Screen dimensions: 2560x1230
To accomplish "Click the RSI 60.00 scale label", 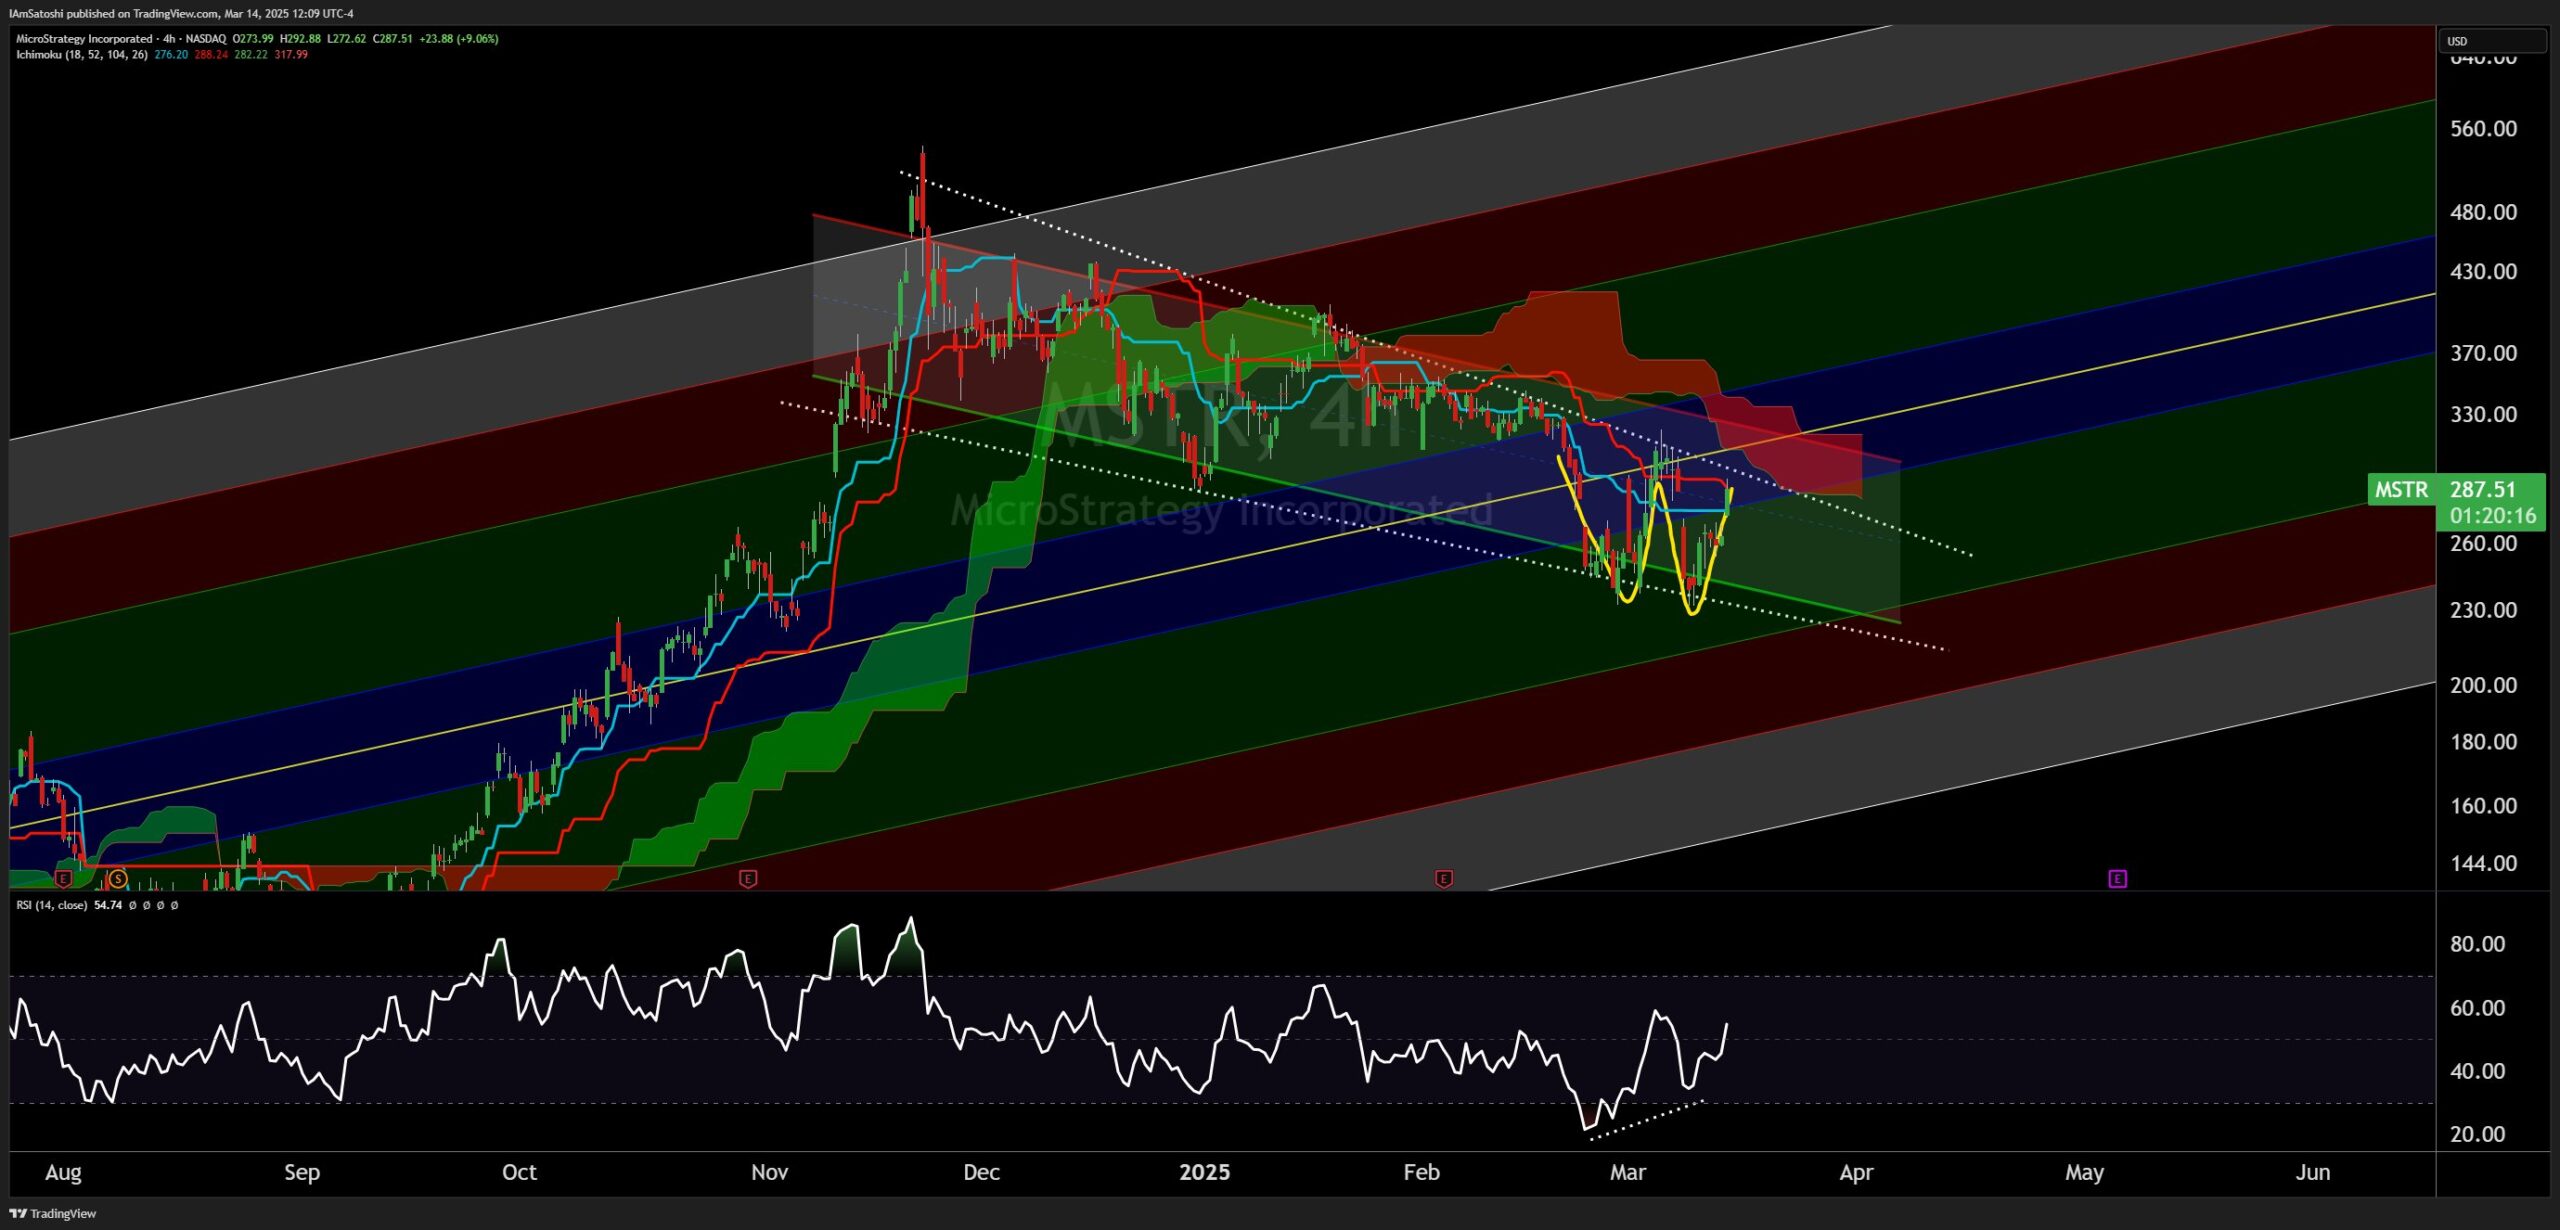I will pyautogui.click(x=2477, y=1008).
